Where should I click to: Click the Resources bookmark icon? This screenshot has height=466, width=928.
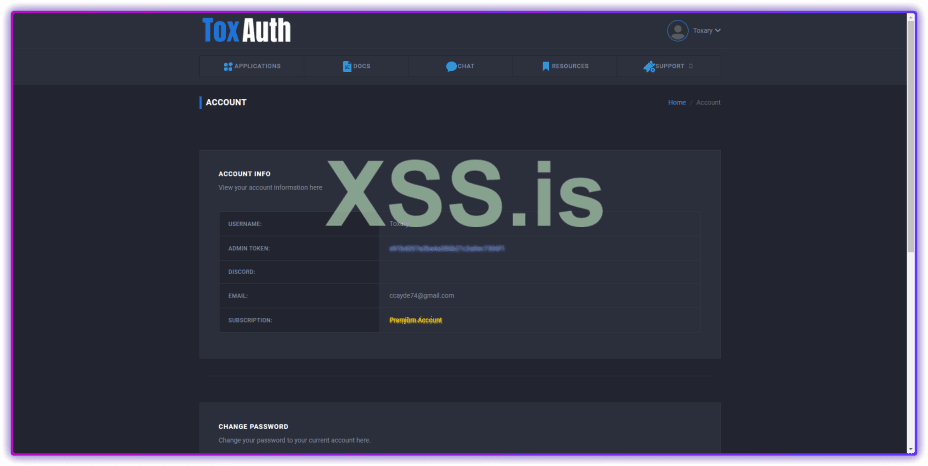546,66
